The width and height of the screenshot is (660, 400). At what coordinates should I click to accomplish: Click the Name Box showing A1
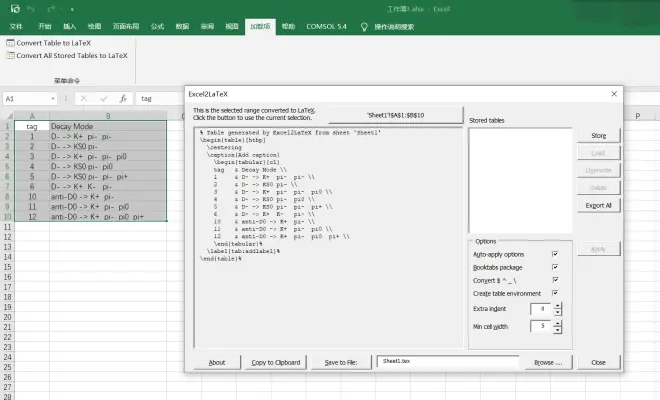tap(26, 99)
